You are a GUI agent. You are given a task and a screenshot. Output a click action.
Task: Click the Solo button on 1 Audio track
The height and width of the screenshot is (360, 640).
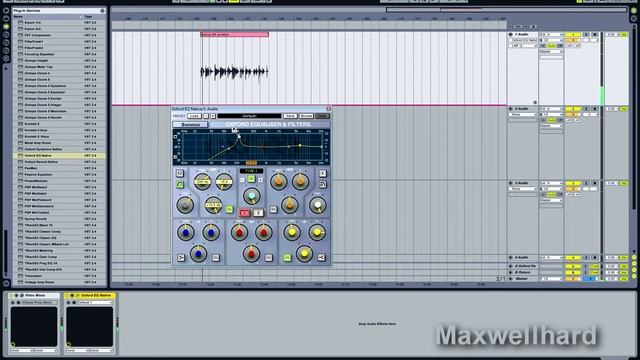coord(586,35)
